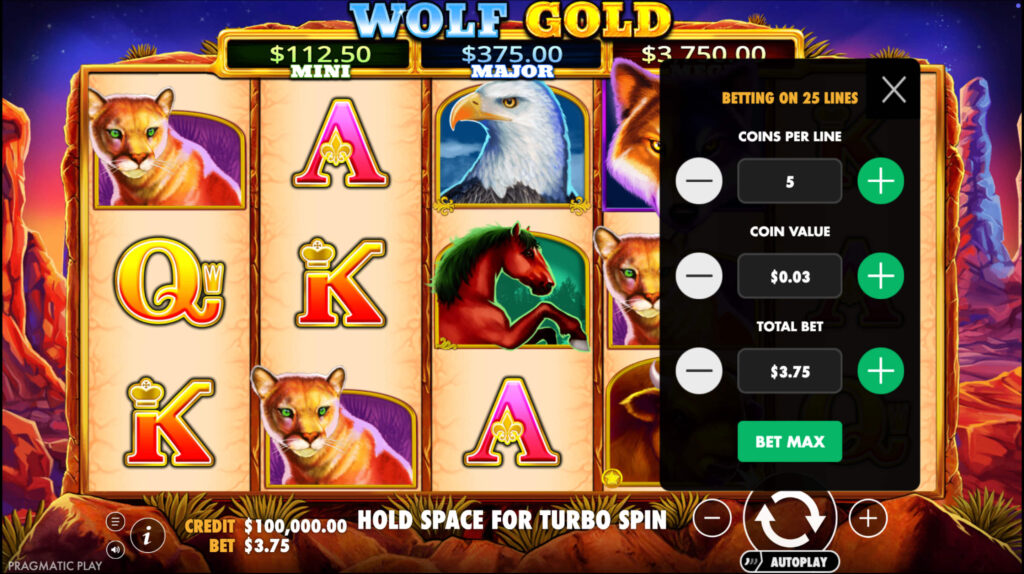
Task: Mute the game sound
Action: [x=115, y=550]
